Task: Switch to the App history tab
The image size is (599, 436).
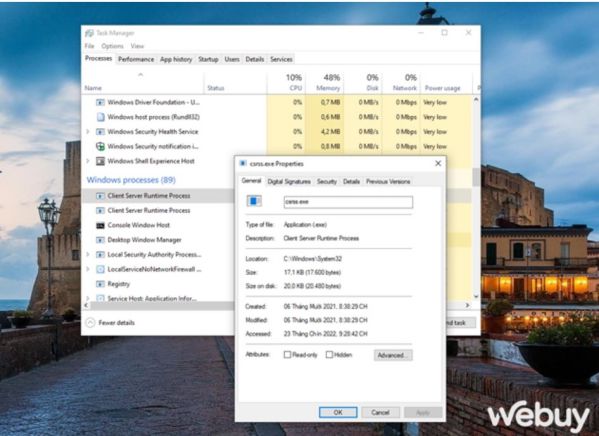Action: (176, 59)
